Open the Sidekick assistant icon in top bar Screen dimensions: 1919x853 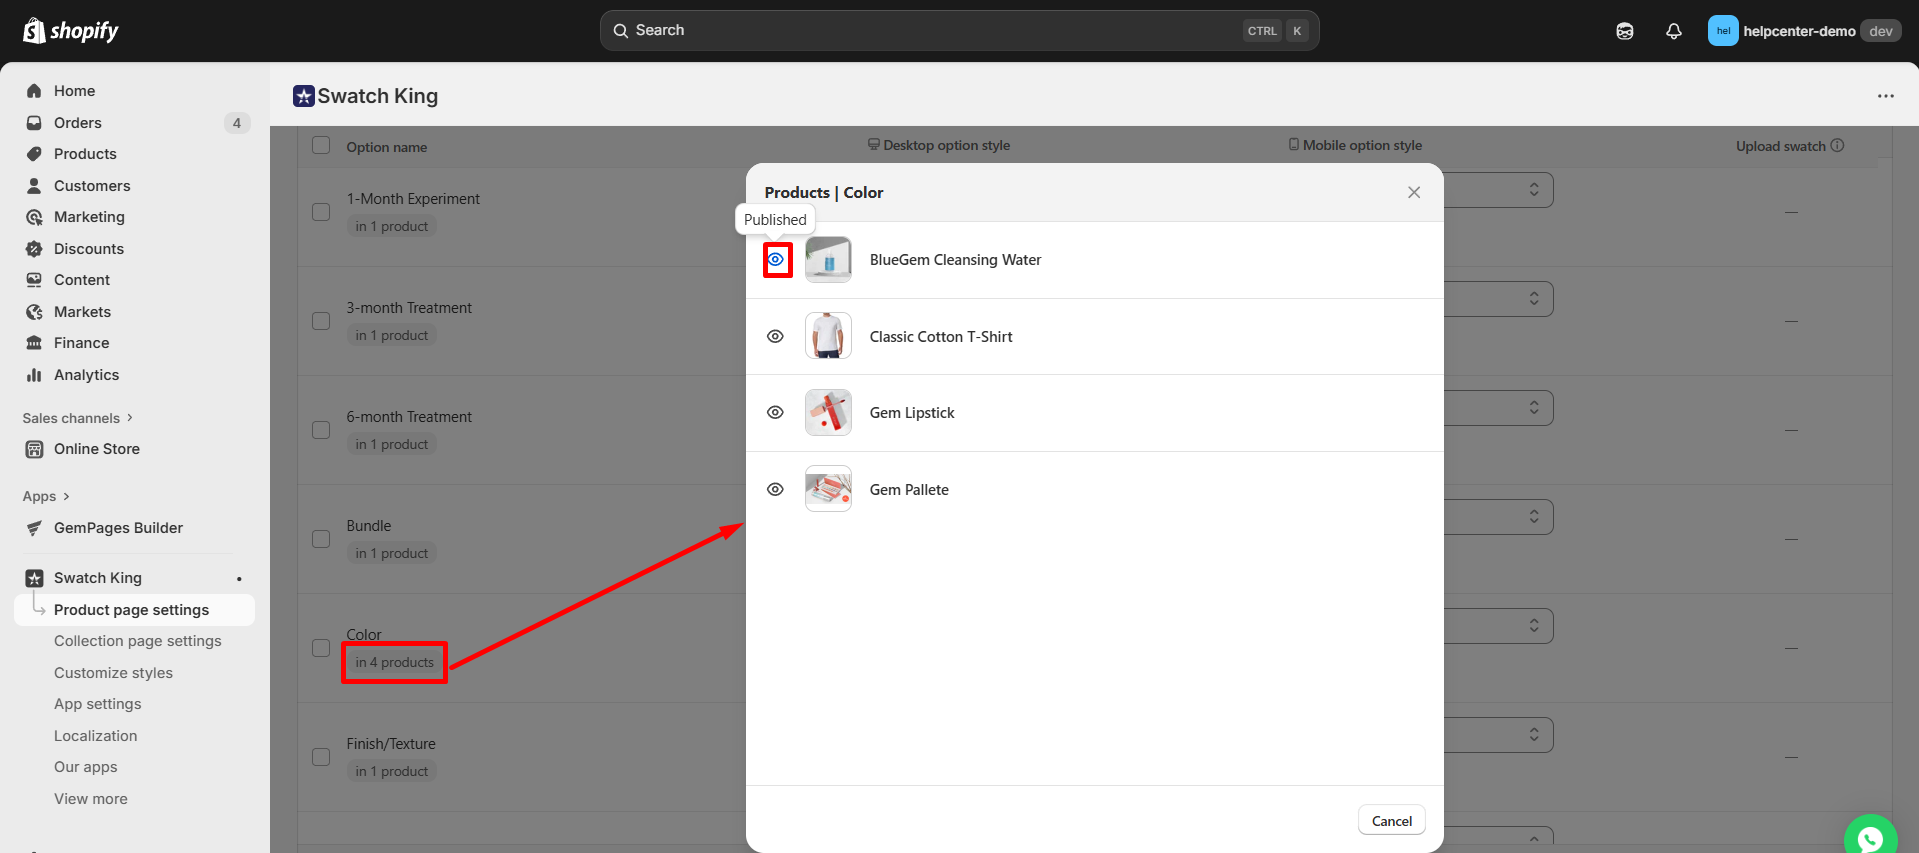point(1625,31)
